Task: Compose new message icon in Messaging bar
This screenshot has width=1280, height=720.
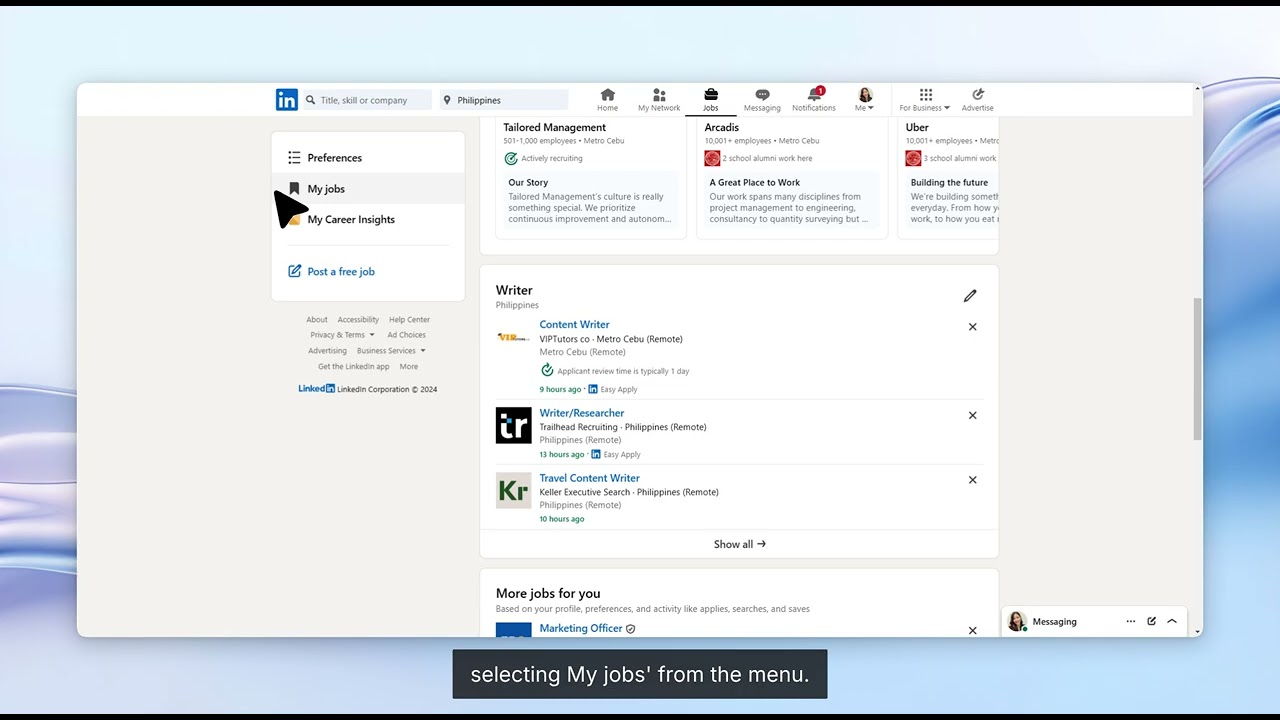Action: [x=1152, y=621]
